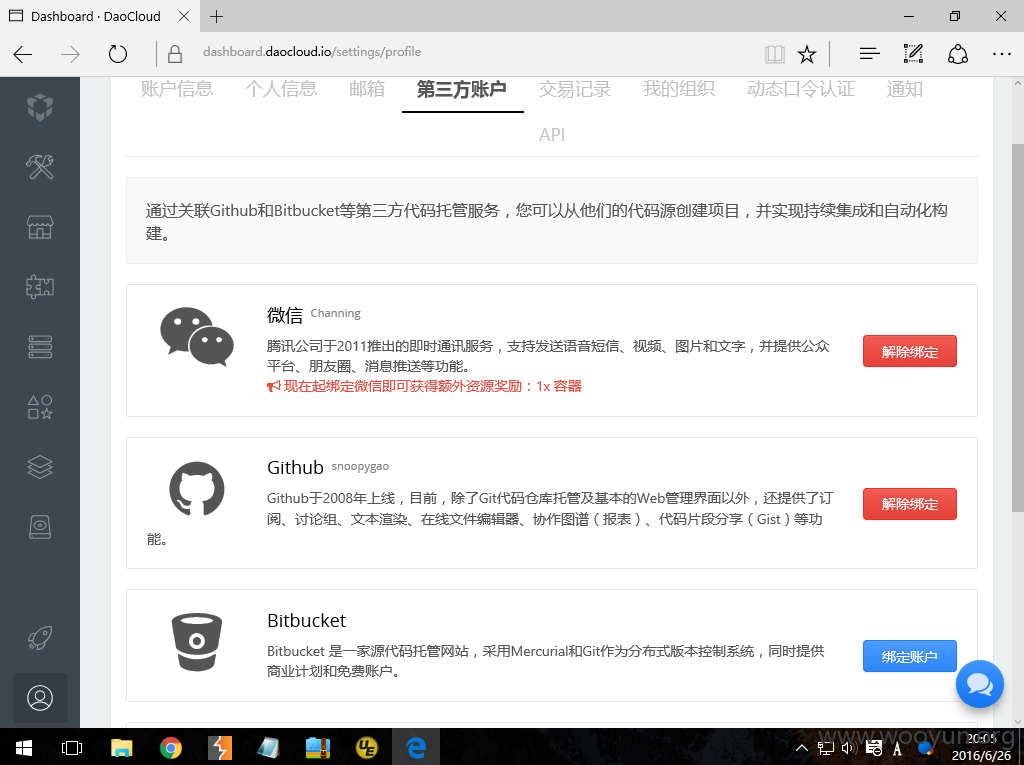
Task: Open the blue chat support bubble
Action: pos(980,684)
